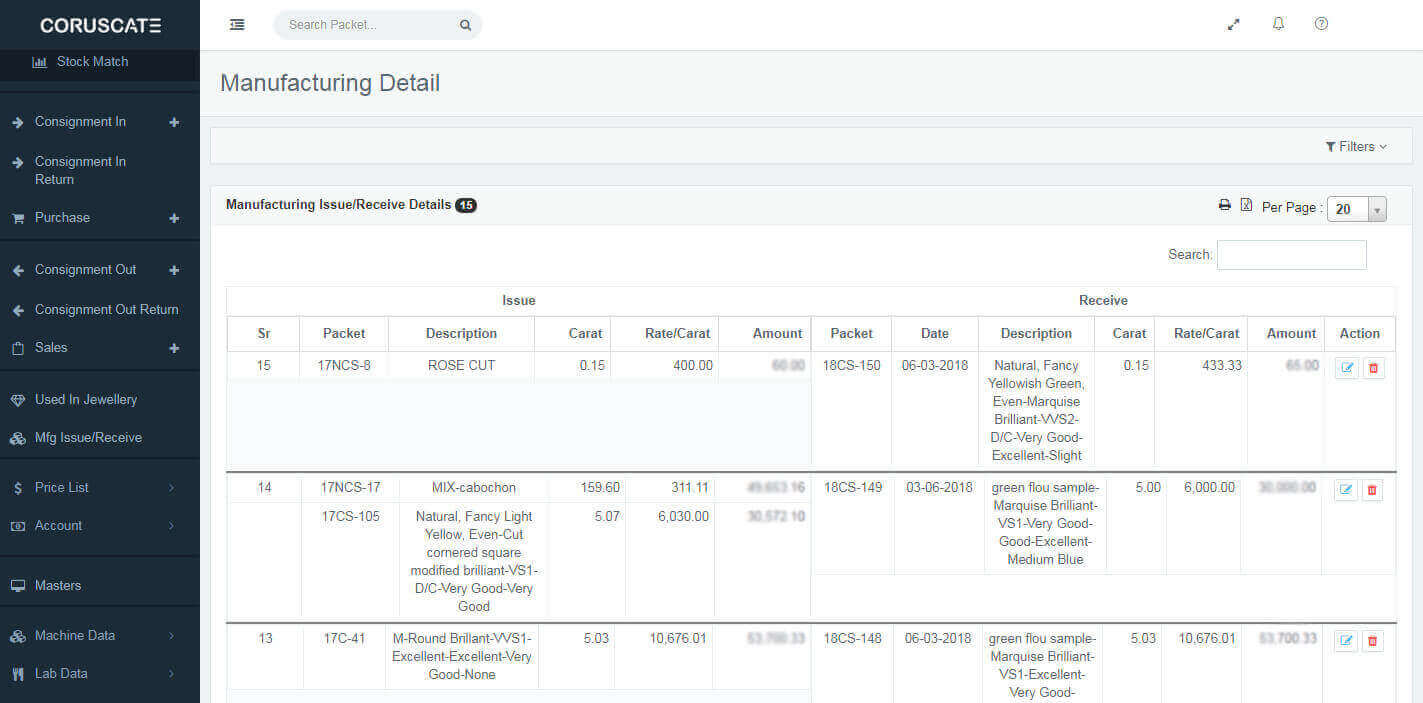Click the fullscreen expand icon
Image resolution: width=1423 pixels, height=703 pixels.
click(1234, 25)
